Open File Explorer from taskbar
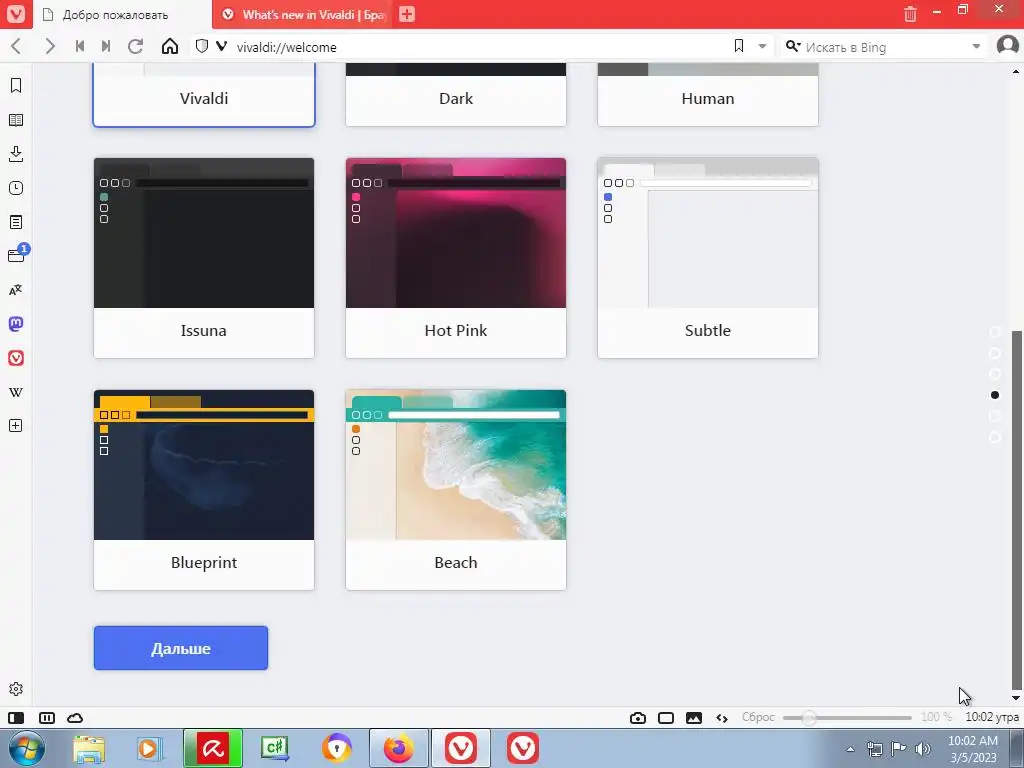The image size is (1024, 768). click(89, 748)
